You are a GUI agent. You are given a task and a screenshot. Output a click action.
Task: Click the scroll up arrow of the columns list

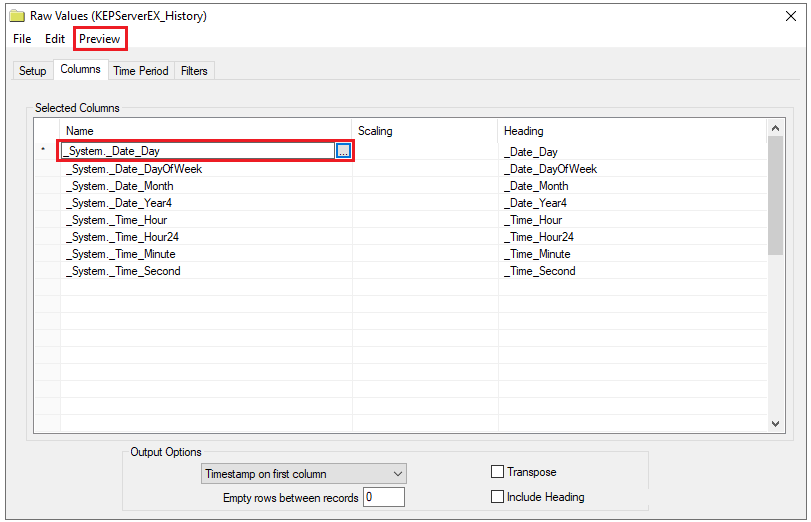click(775, 128)
